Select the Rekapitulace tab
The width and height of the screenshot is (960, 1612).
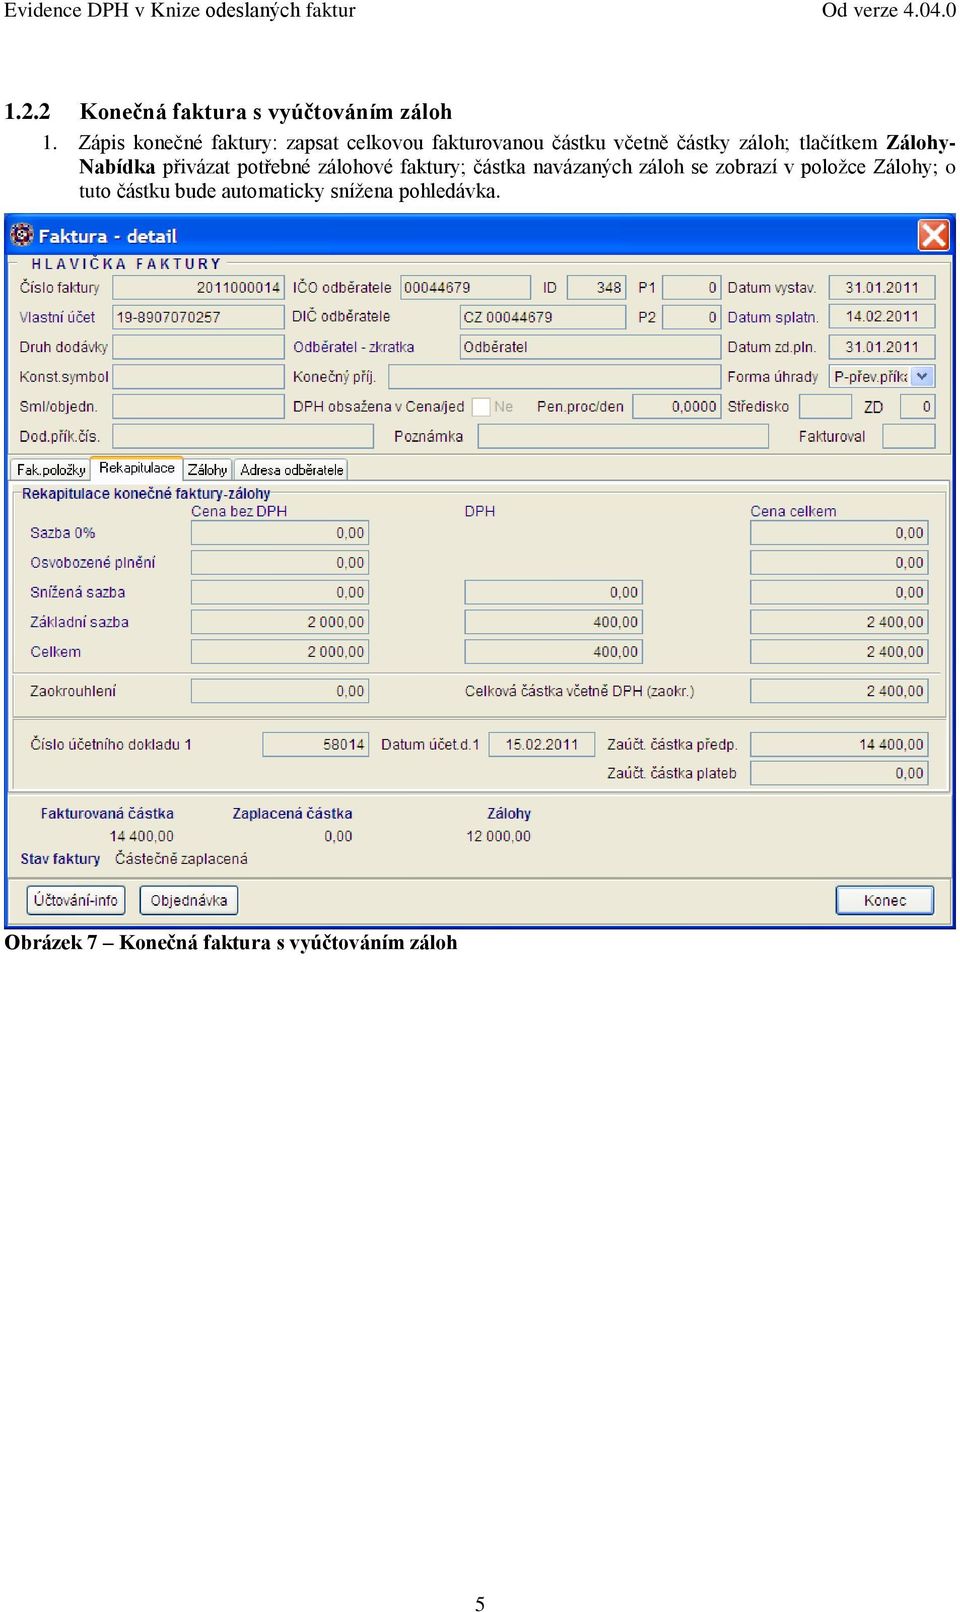pos(137,468)
